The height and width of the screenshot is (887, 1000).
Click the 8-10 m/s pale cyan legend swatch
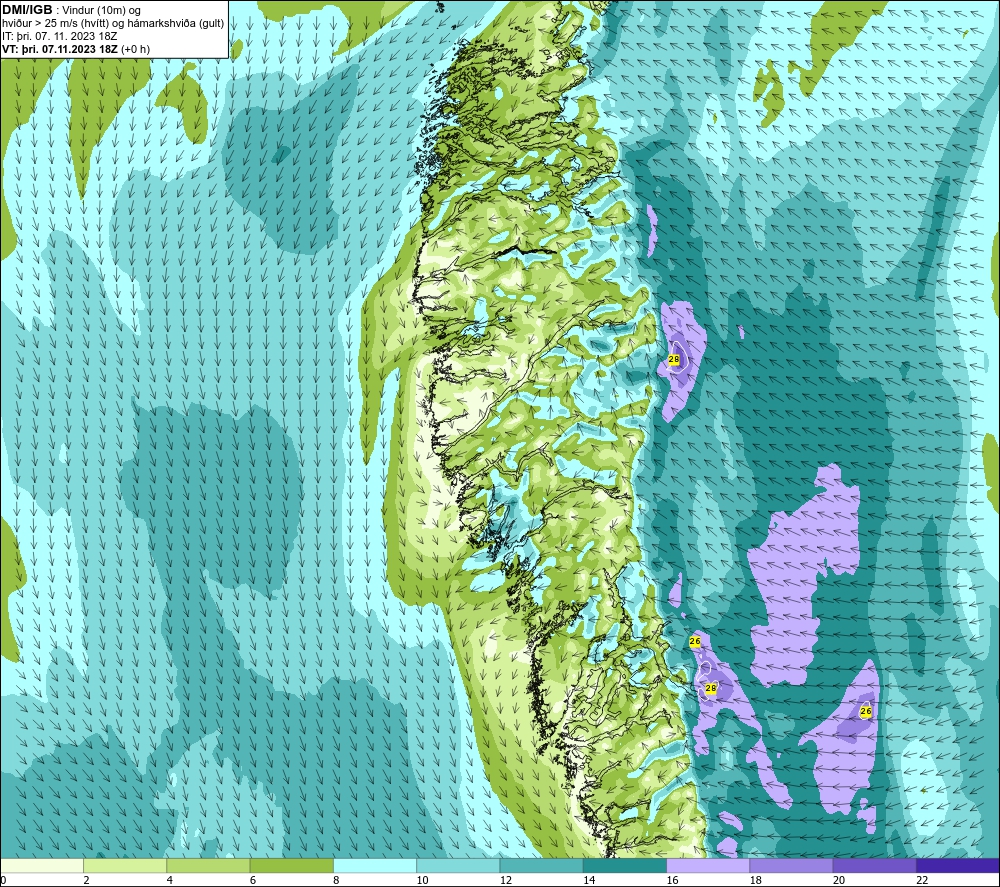pos(375,865)
